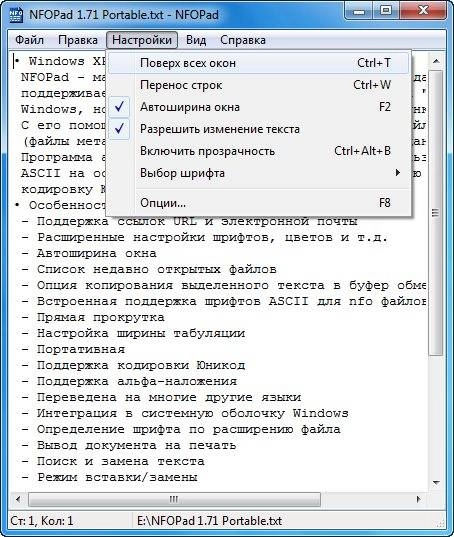Click line 'Режим вставки/замены'

tap(117, 477)
